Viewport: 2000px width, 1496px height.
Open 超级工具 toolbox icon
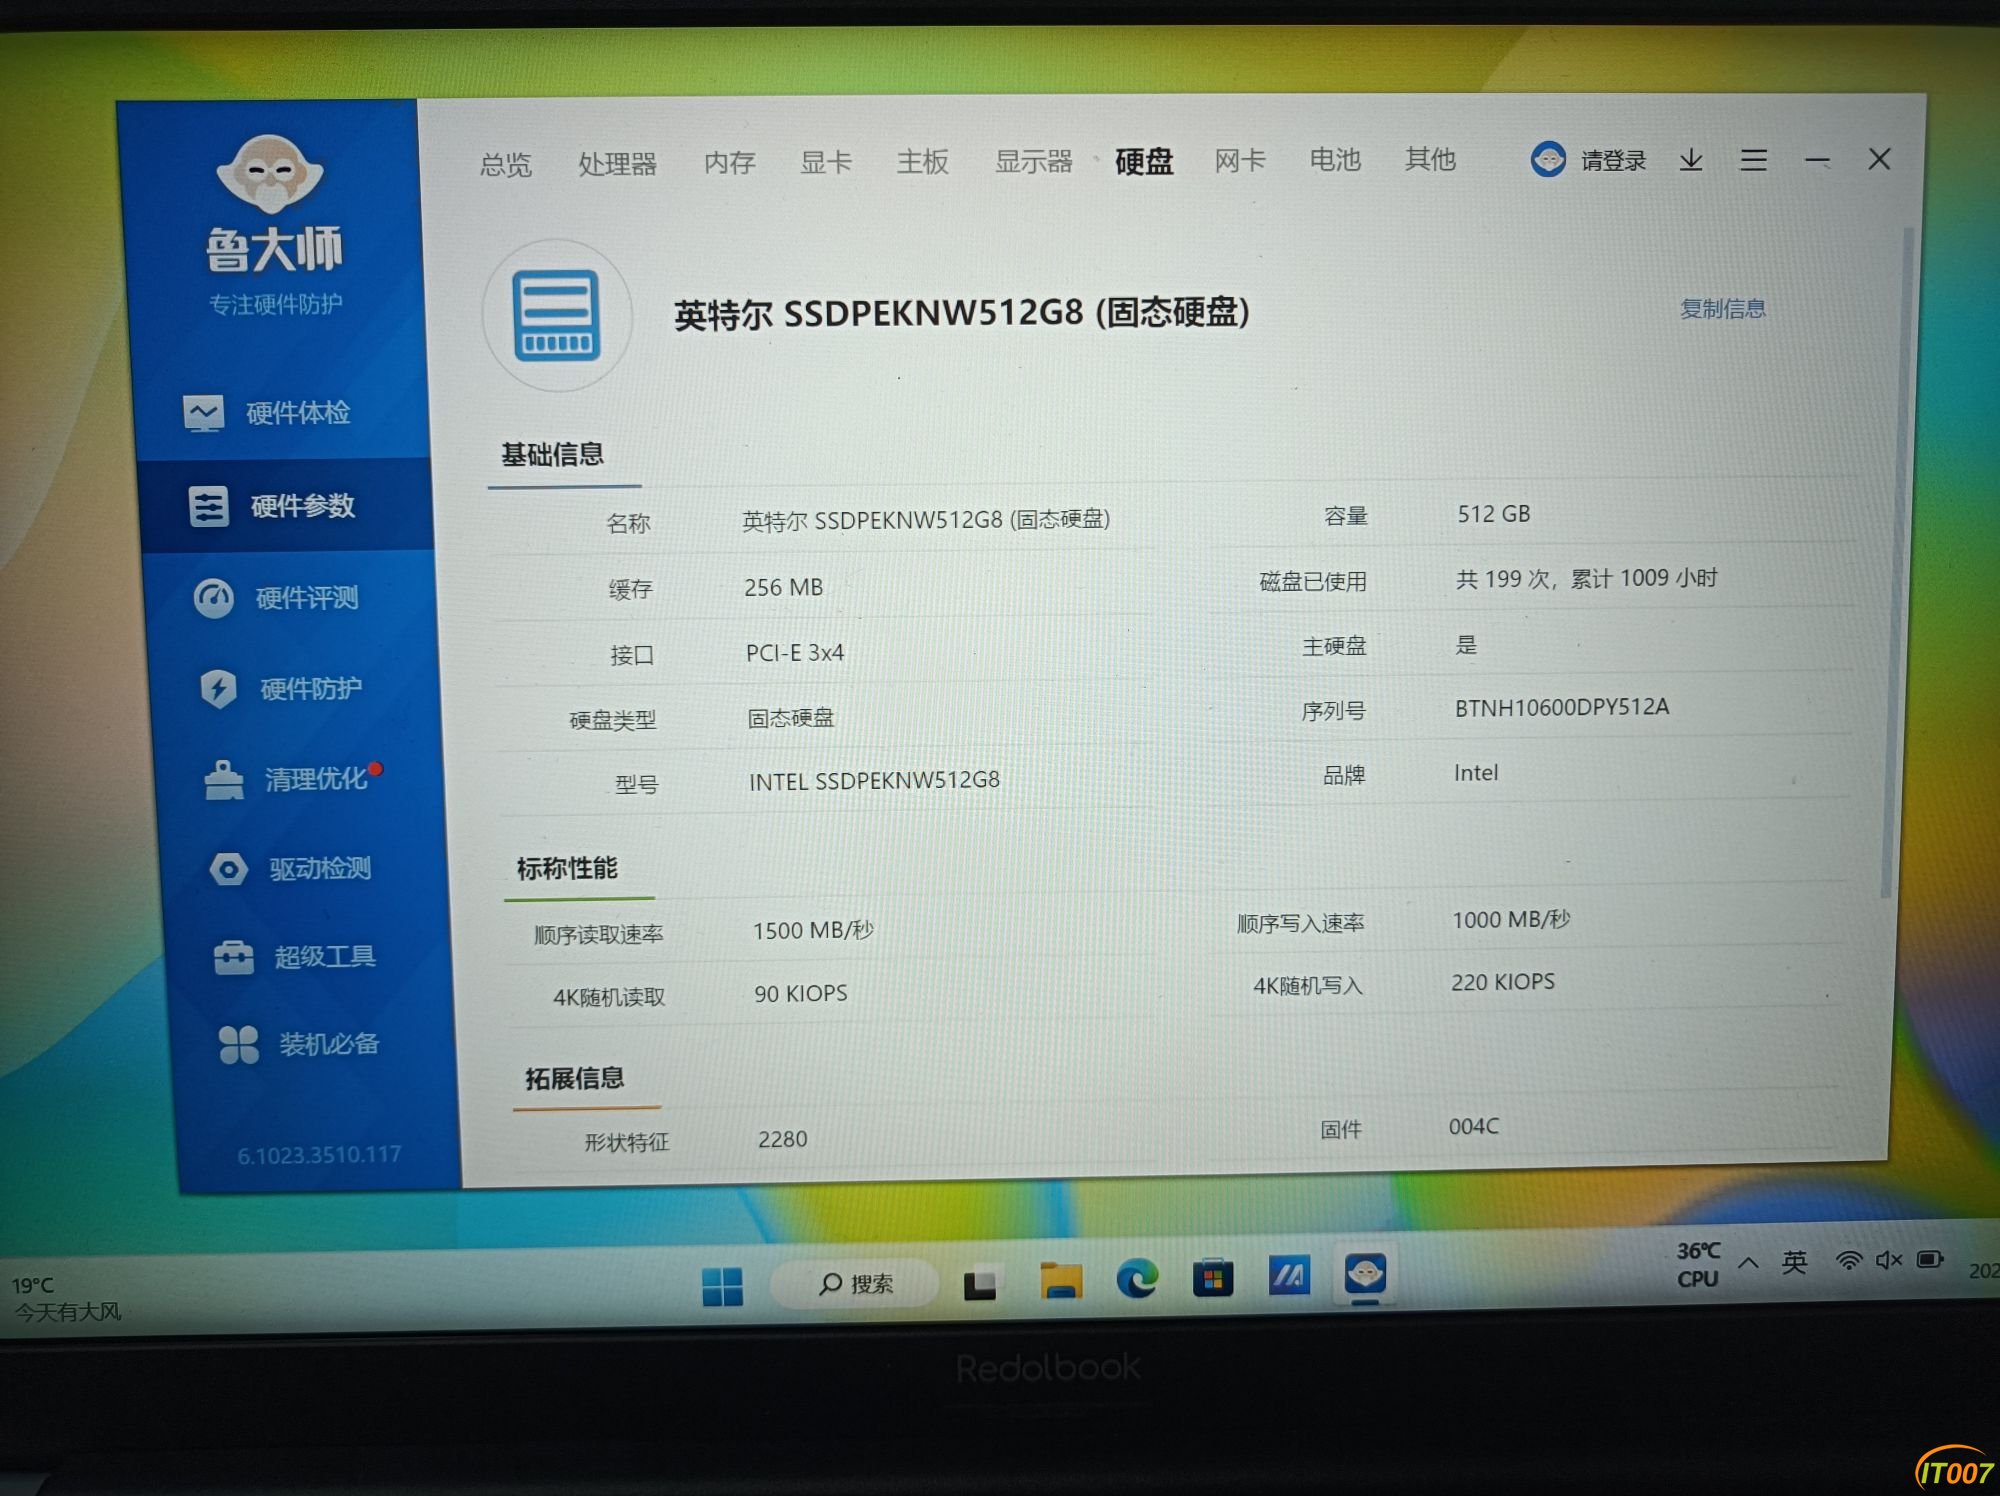[233, 958]
